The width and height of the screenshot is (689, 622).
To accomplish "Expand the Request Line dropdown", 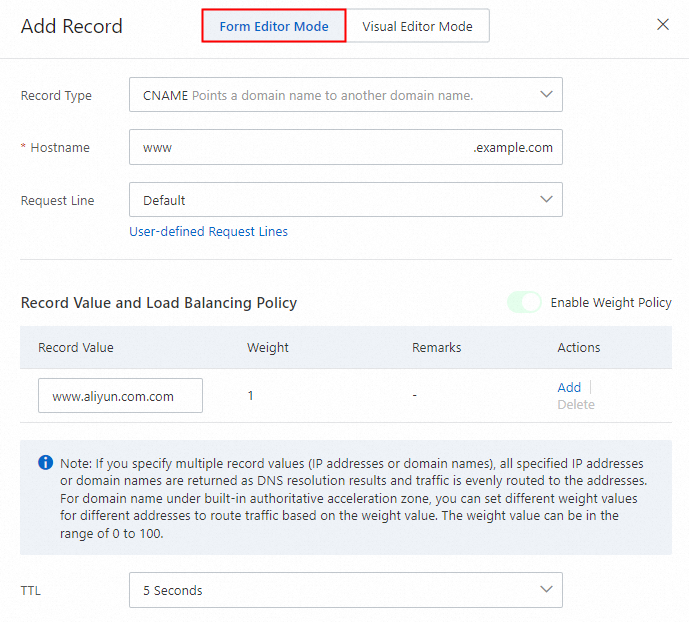I will [345, 200].
